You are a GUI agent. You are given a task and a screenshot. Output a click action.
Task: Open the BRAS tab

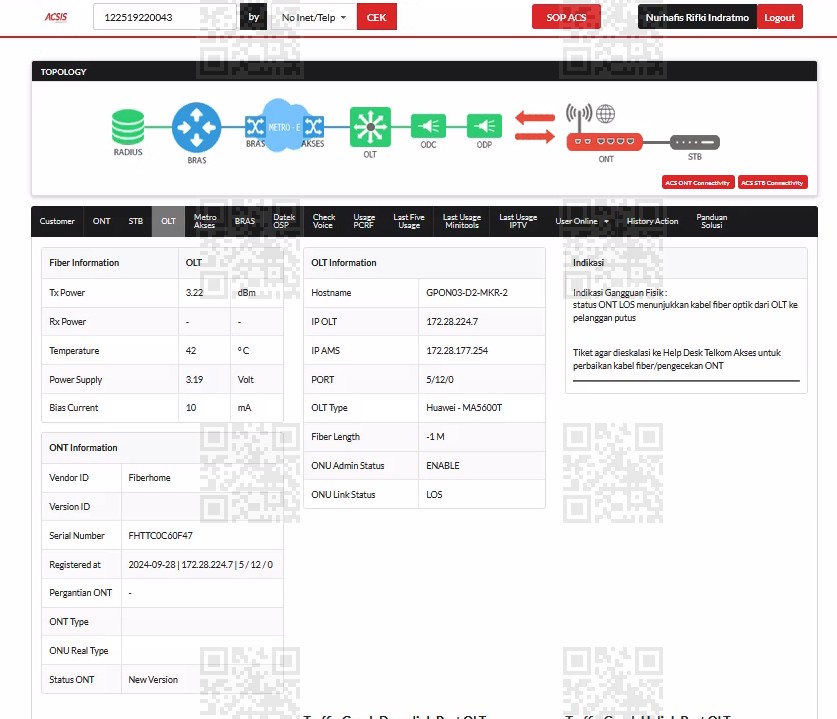click(x=245, y=221)
